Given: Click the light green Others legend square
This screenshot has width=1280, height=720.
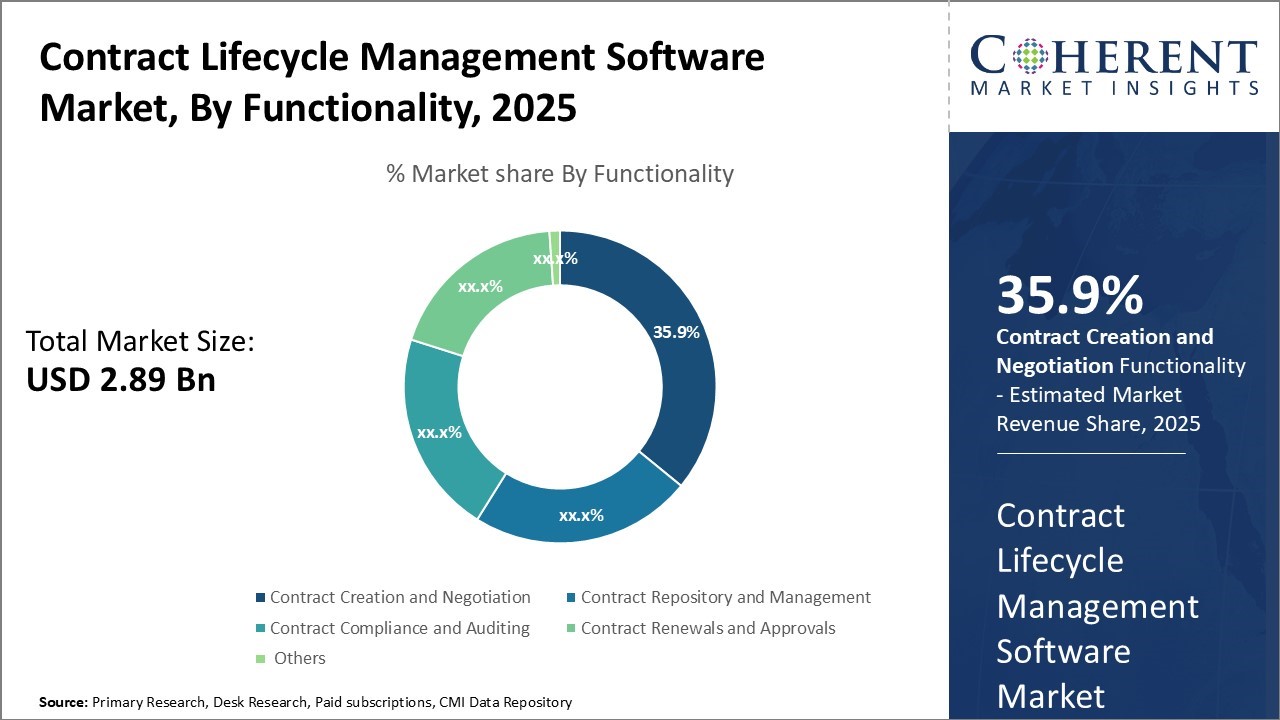Looking at the screenshot, I should pyautogui.click(x=261, y=659).
